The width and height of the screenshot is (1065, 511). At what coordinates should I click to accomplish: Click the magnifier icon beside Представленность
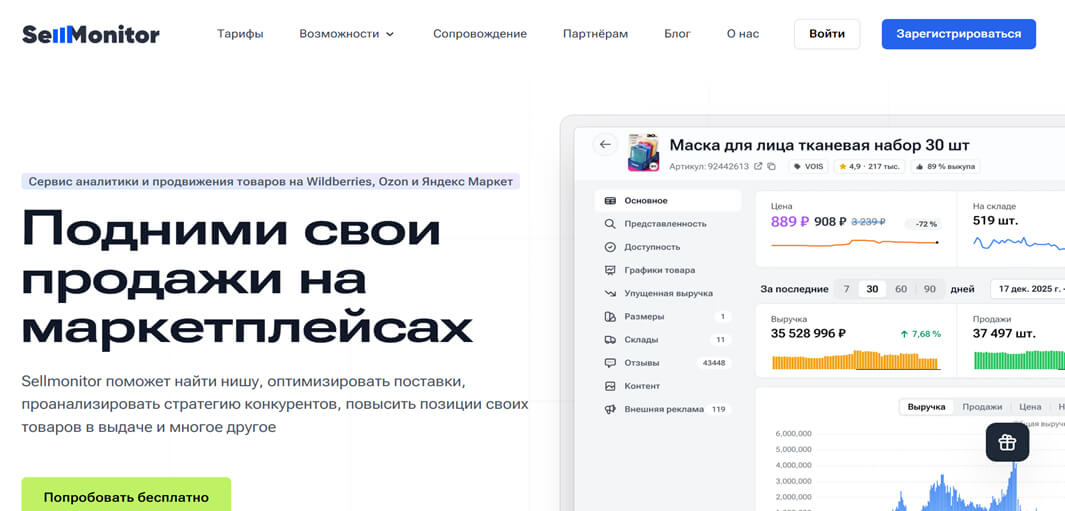tap(610, 224)
